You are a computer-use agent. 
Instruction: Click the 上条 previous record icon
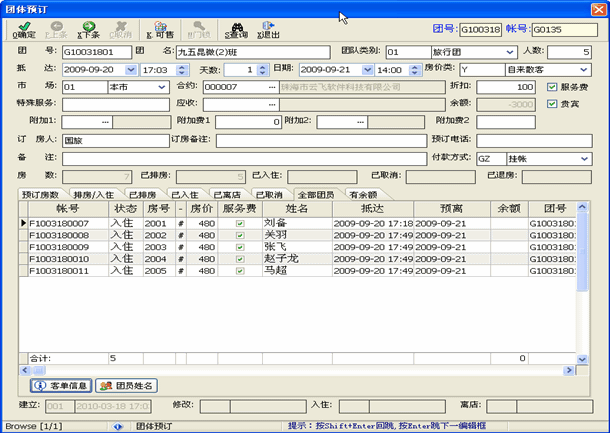click(56, 27)
